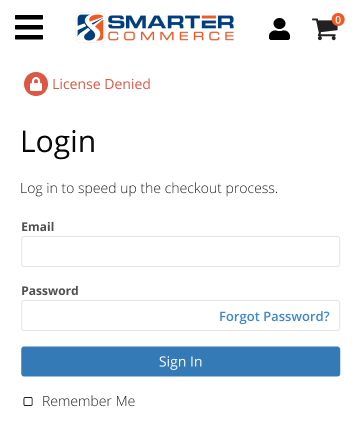Submit with the Sign In button
Screen dimensions: 360x432
click(x=181, y=361)
